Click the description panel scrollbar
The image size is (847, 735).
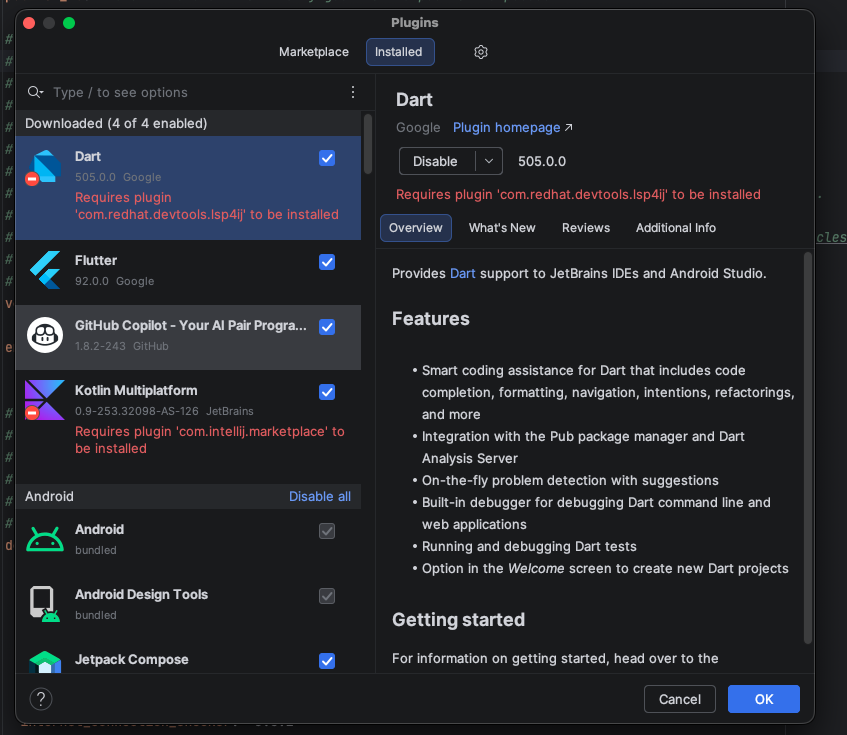[808, 448]
